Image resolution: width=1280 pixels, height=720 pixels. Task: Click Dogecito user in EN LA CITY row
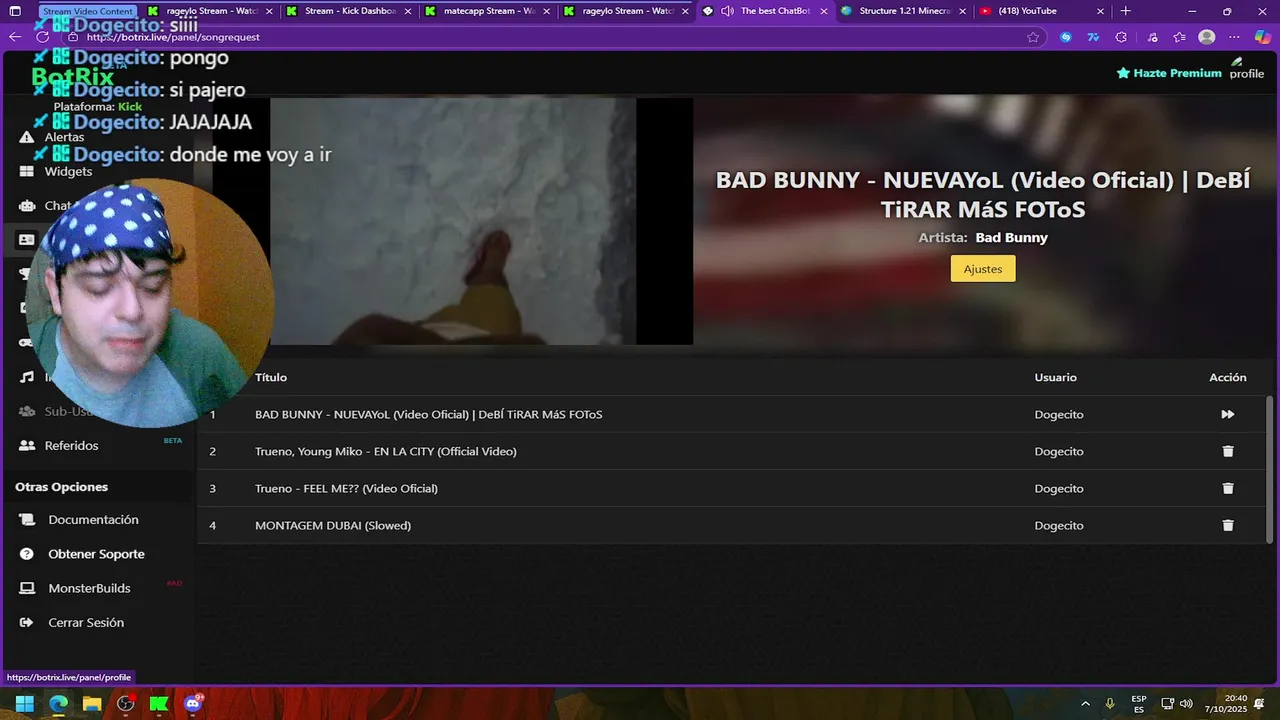1059,451
